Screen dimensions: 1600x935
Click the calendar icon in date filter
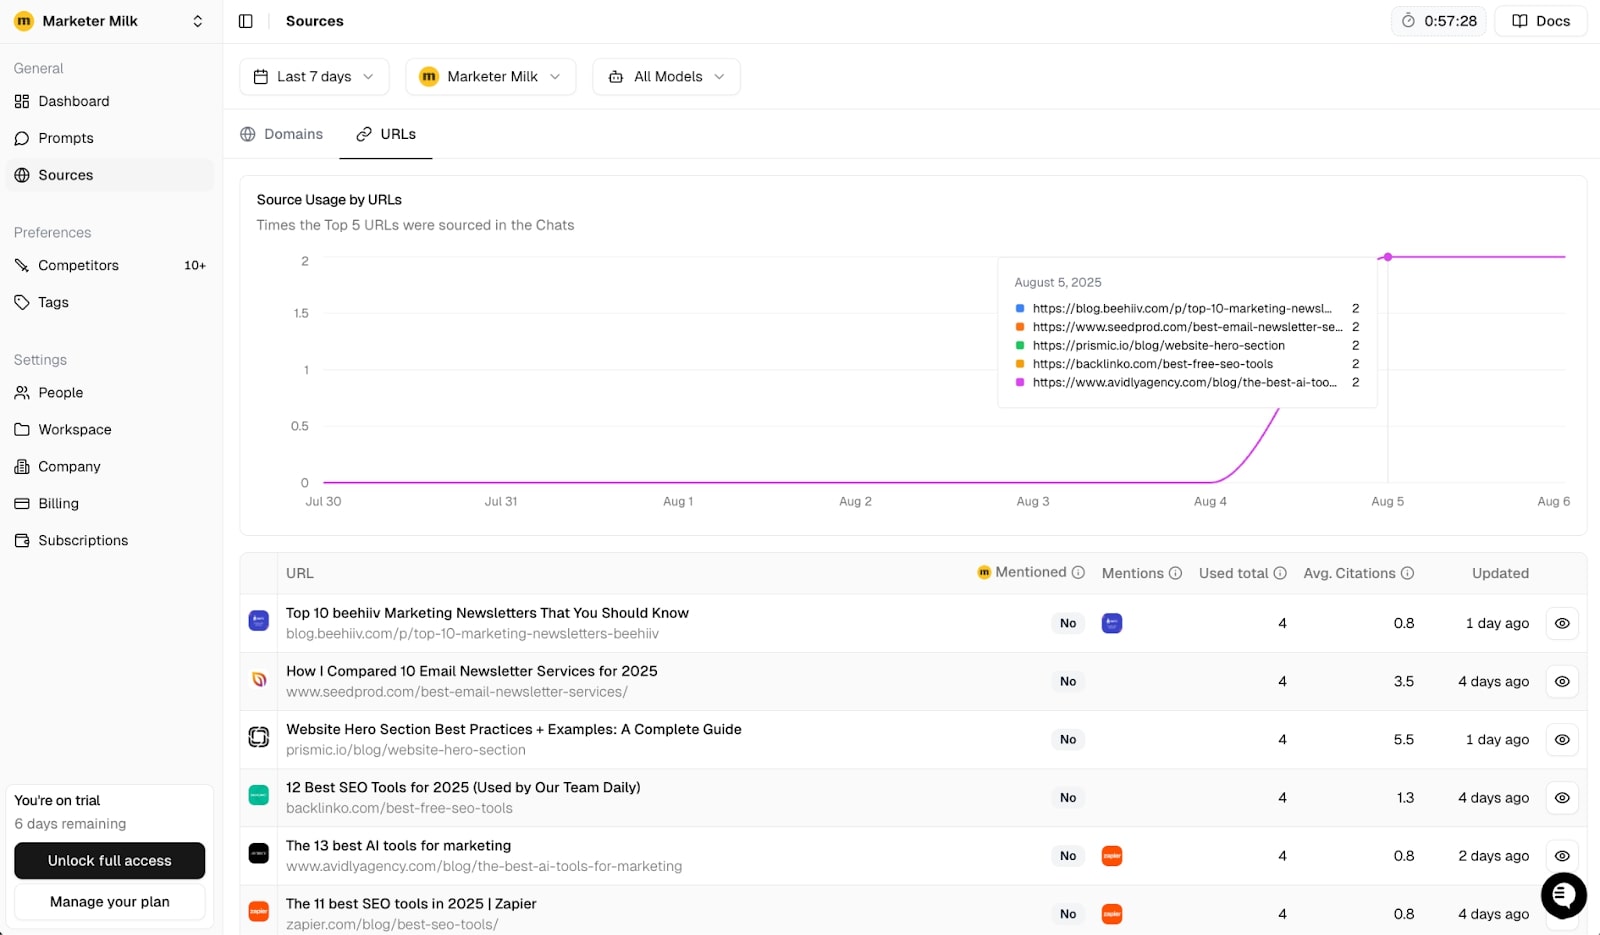click(x=261, y=76)
